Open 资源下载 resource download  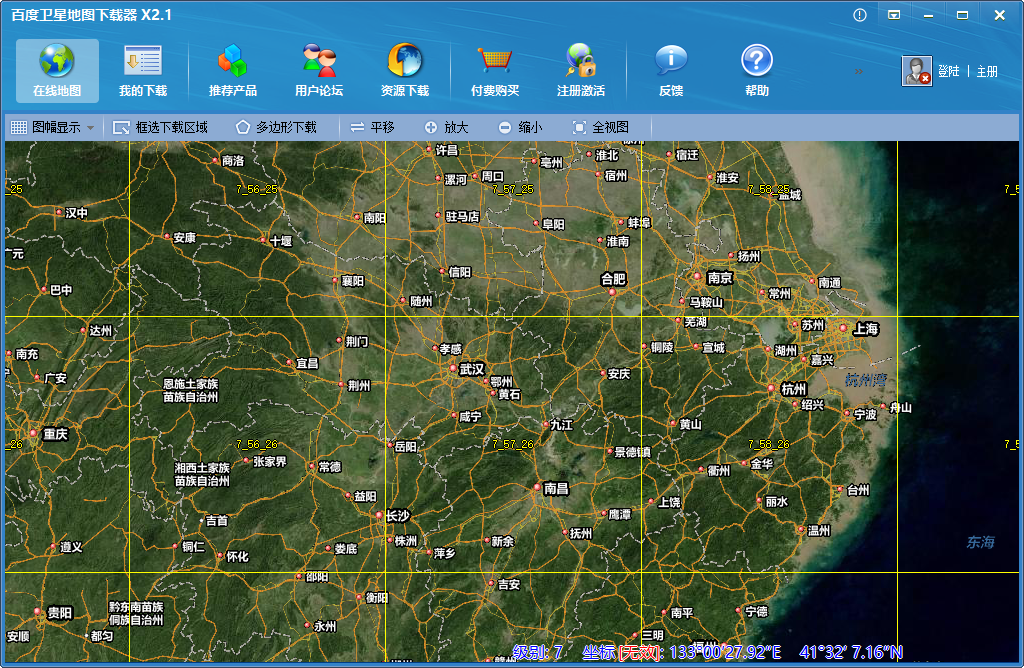pos(405,62)
